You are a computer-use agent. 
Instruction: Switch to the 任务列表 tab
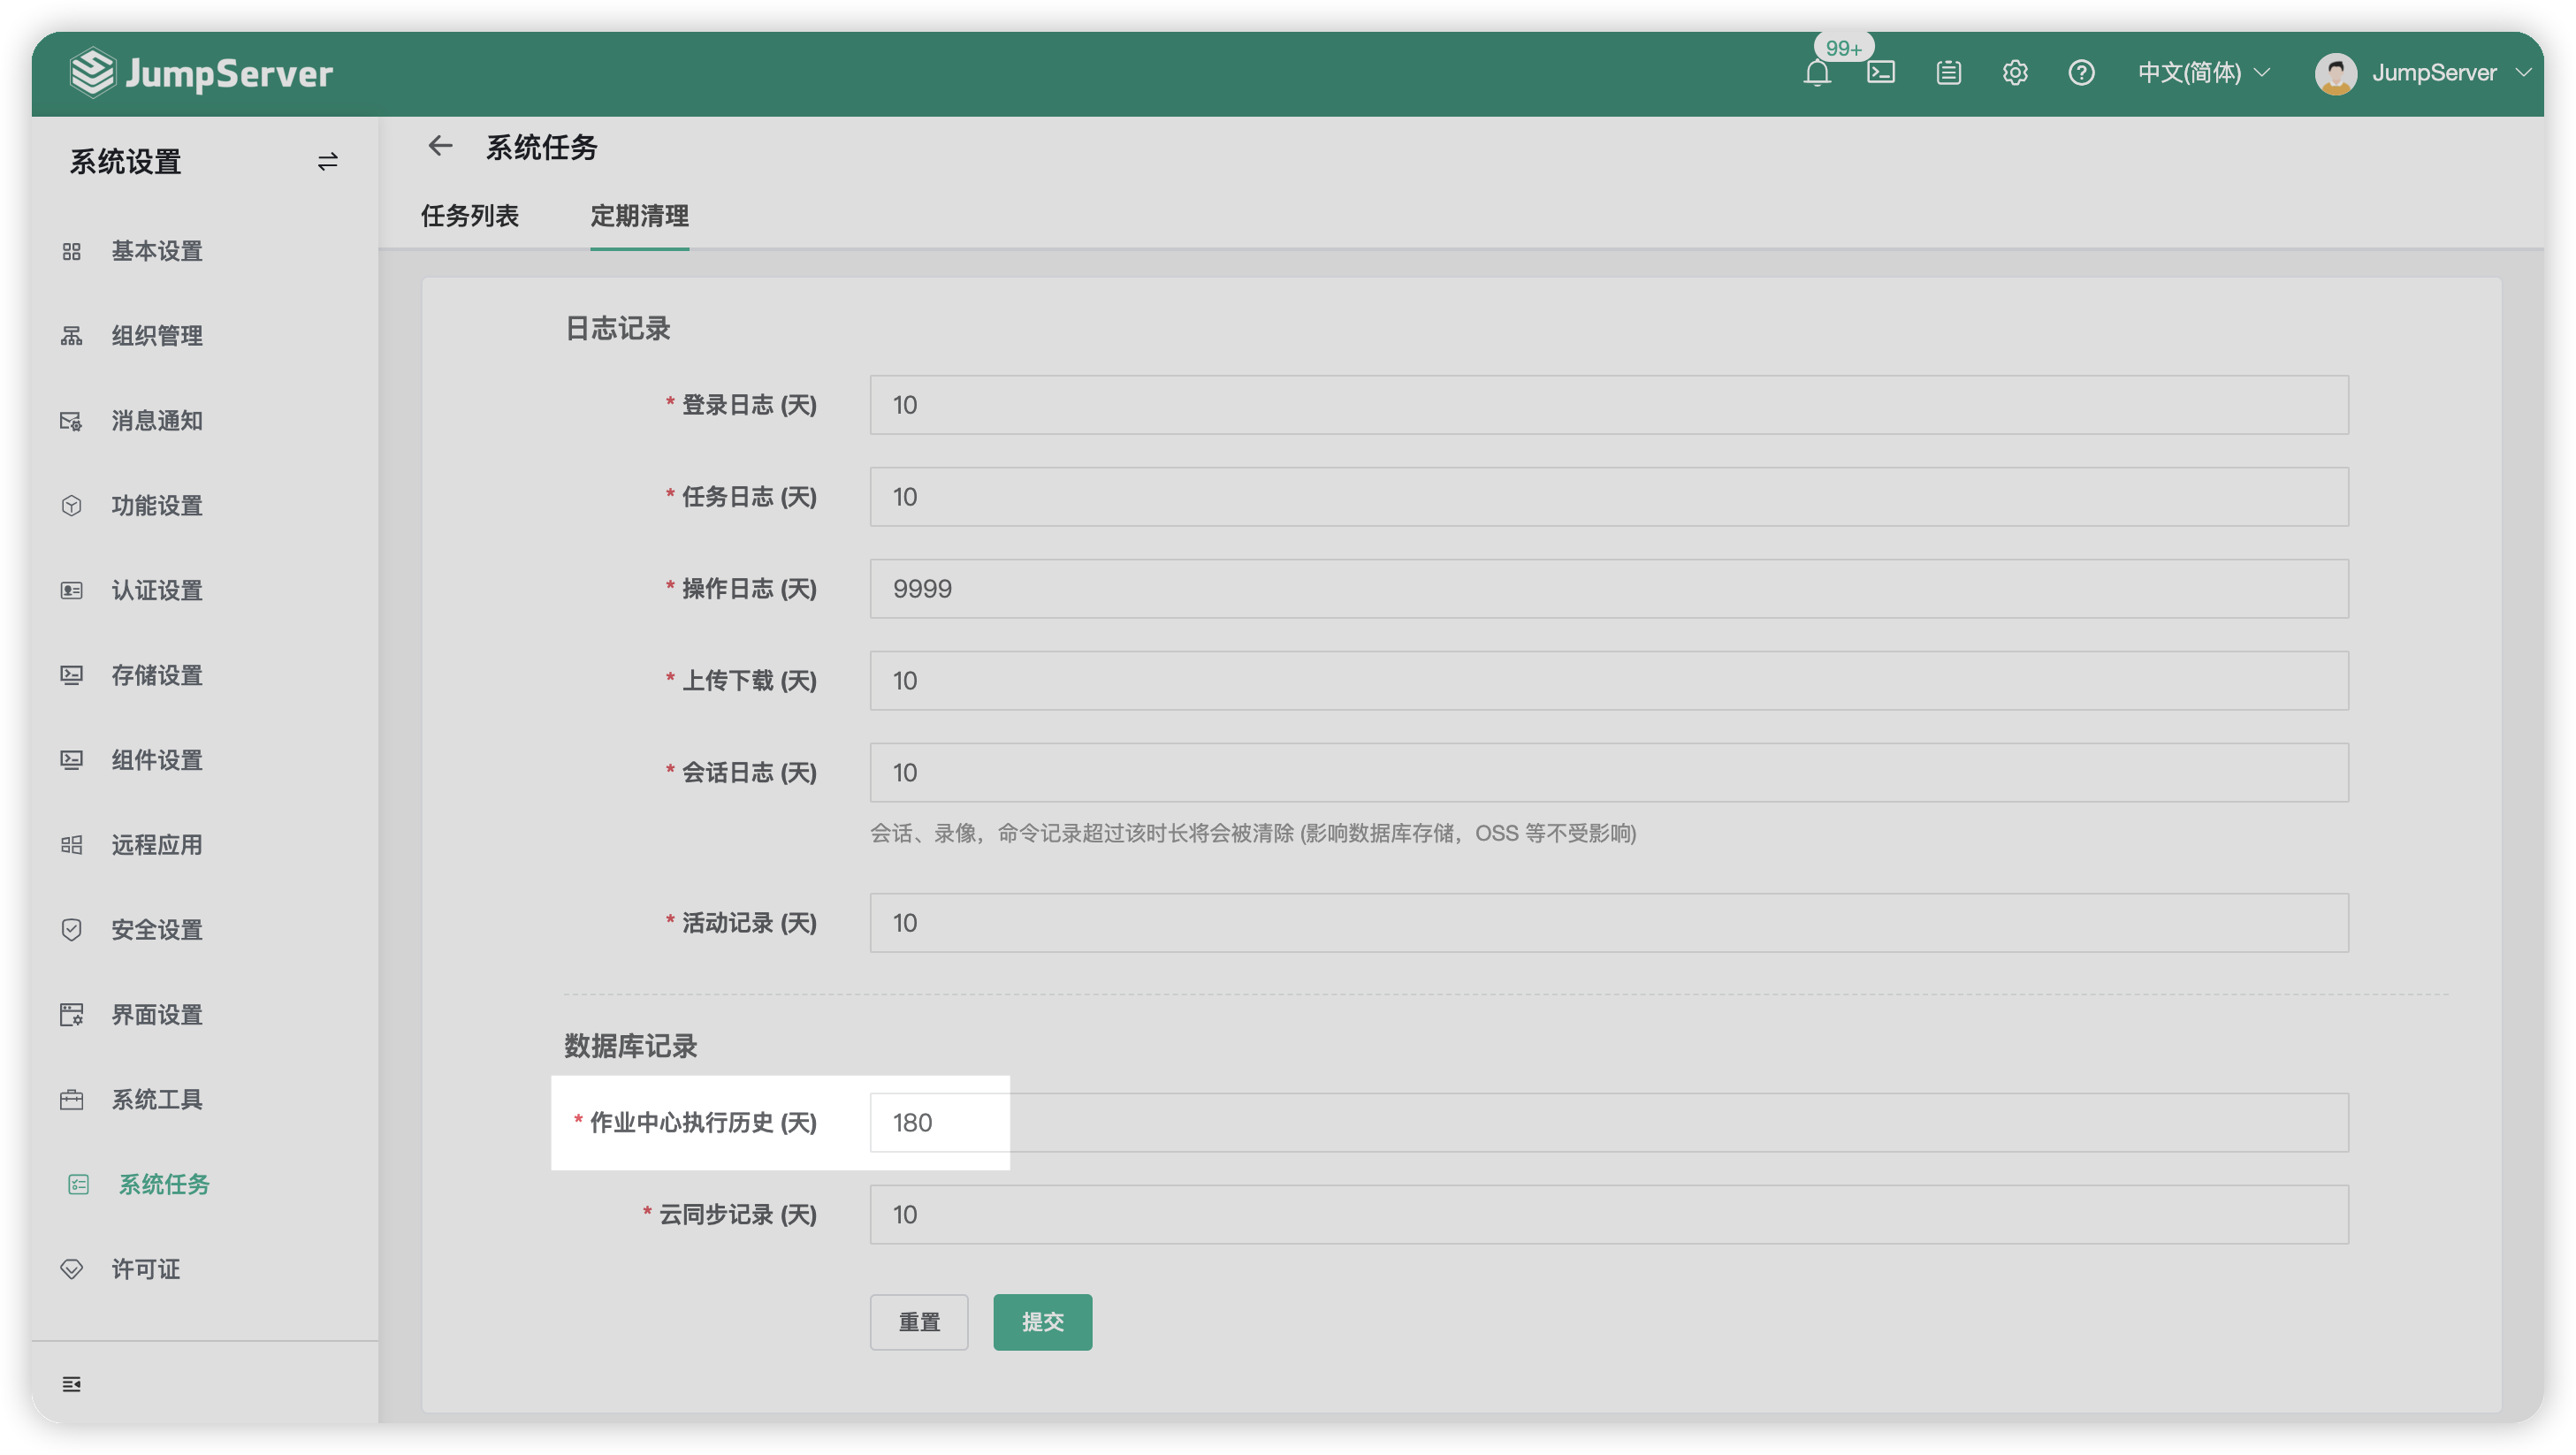point(469,216)
